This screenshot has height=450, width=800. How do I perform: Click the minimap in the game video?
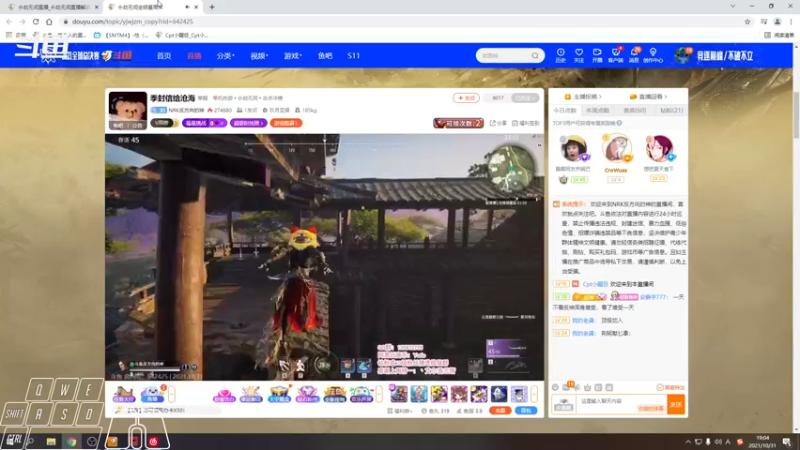[510, 167]
